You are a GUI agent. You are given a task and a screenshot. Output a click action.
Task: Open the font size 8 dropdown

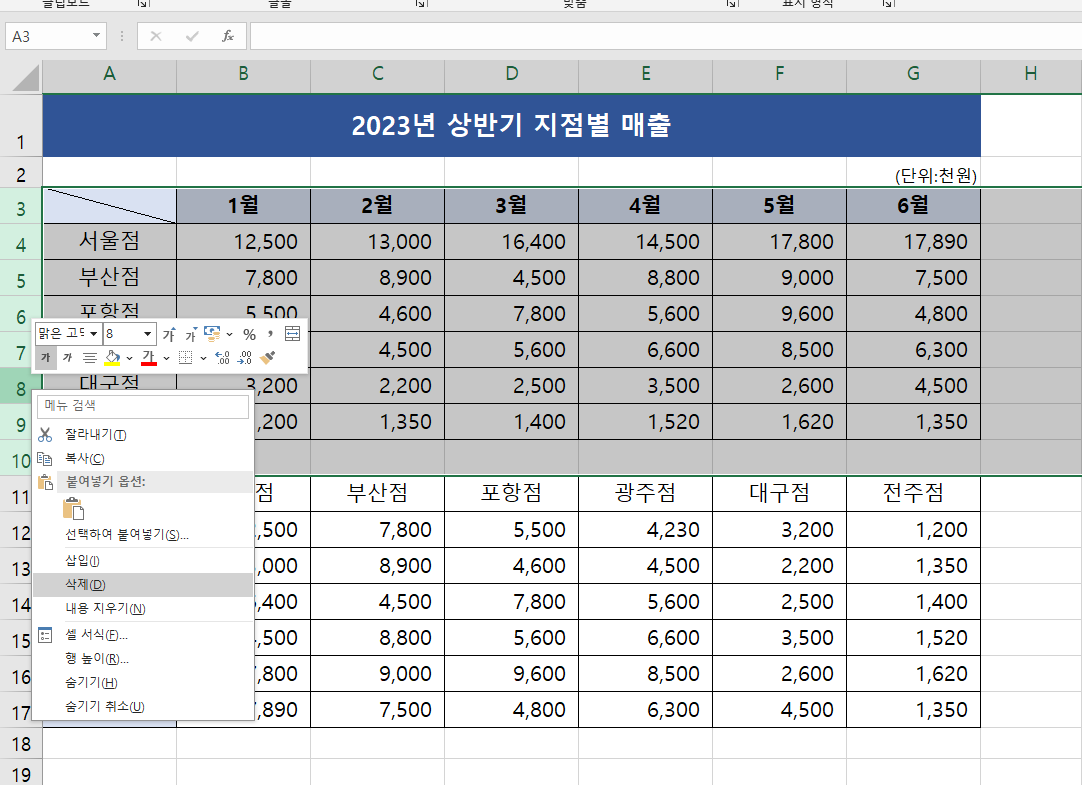[x=147, y=334]
